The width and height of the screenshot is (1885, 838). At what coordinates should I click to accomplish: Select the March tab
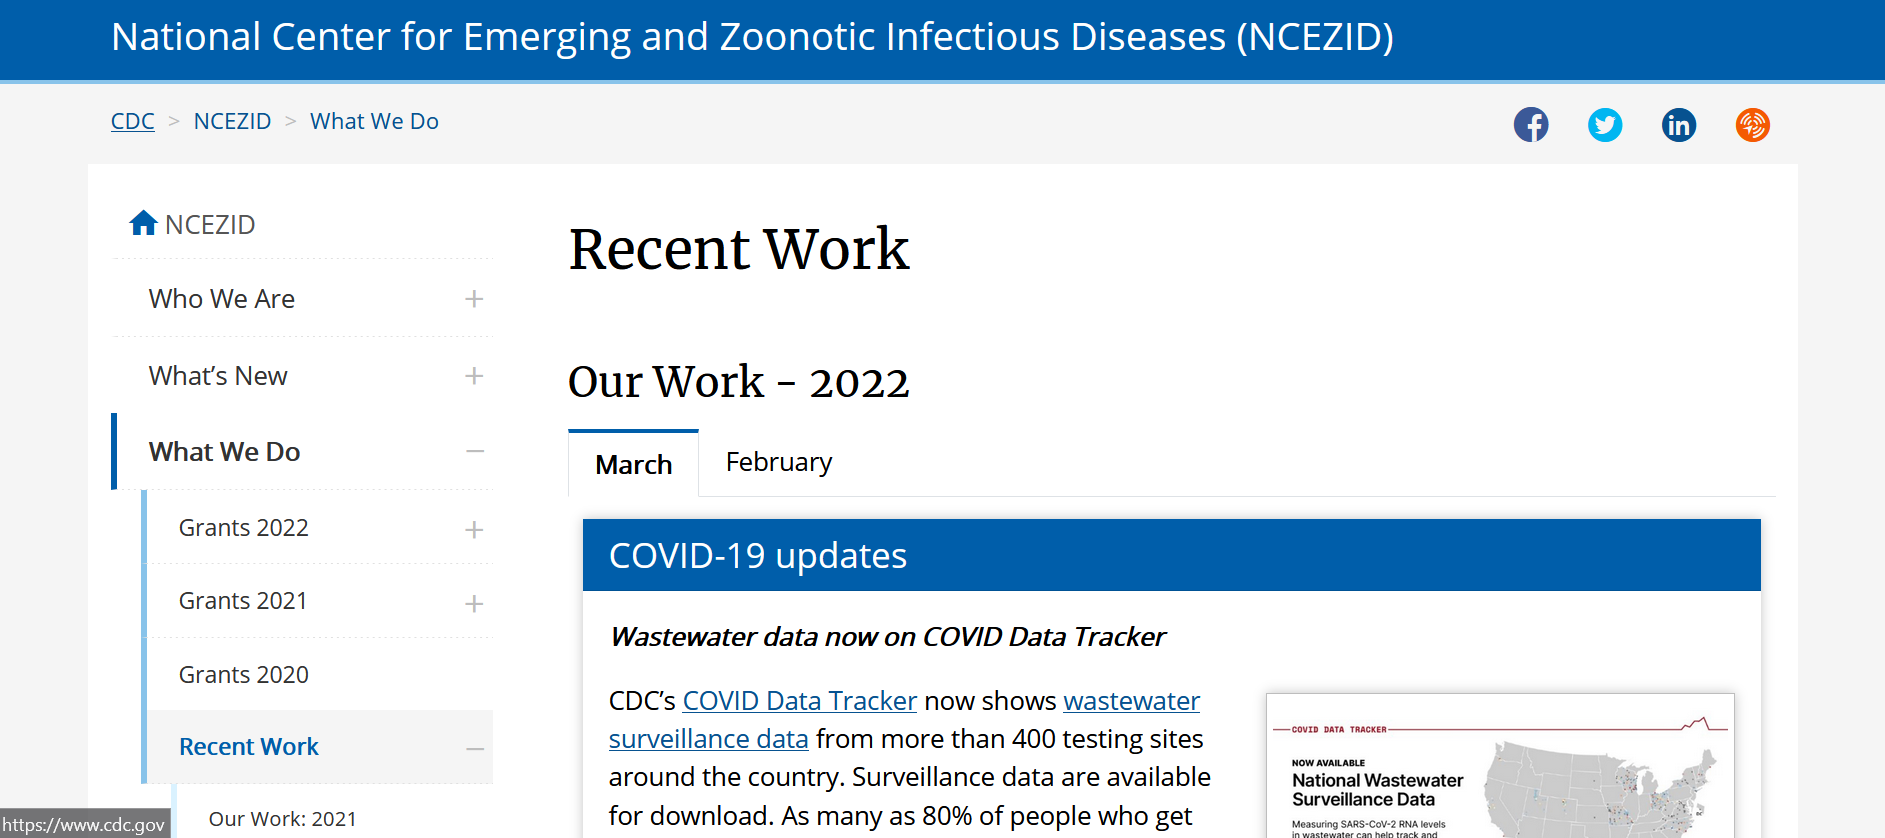coord(633,464)
